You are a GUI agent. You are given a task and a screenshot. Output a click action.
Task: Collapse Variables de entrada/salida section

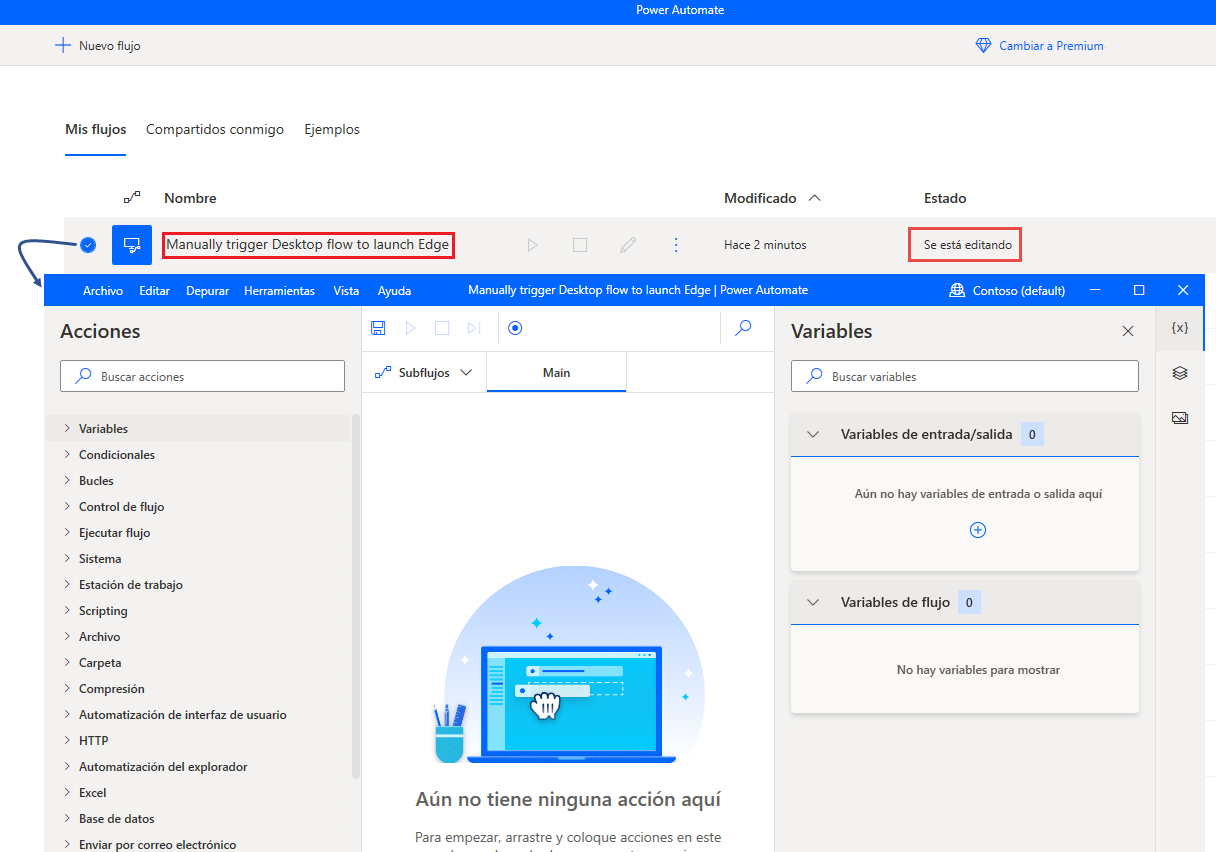[x=813, y=434]
